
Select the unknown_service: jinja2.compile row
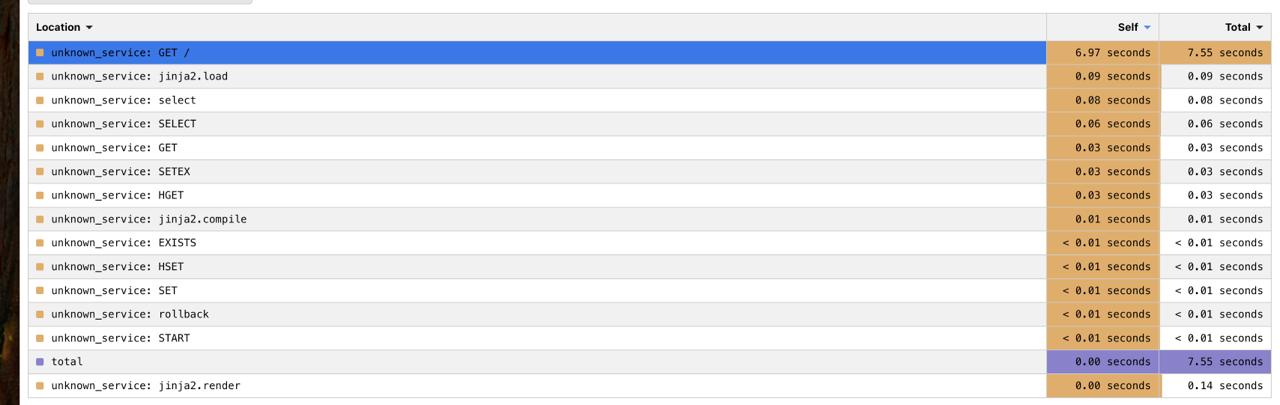650,219
